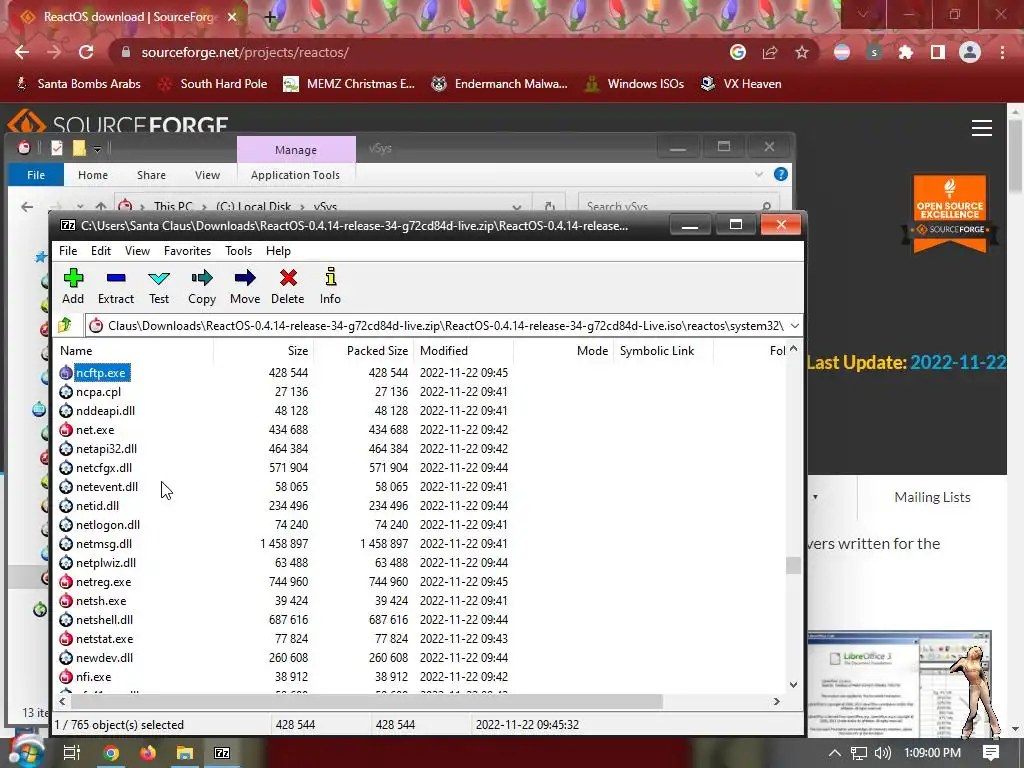The width and height of the screenshot is (1024, 768).
Task: Open Task View on the taskbar
Action: click(x=72, y=753)
